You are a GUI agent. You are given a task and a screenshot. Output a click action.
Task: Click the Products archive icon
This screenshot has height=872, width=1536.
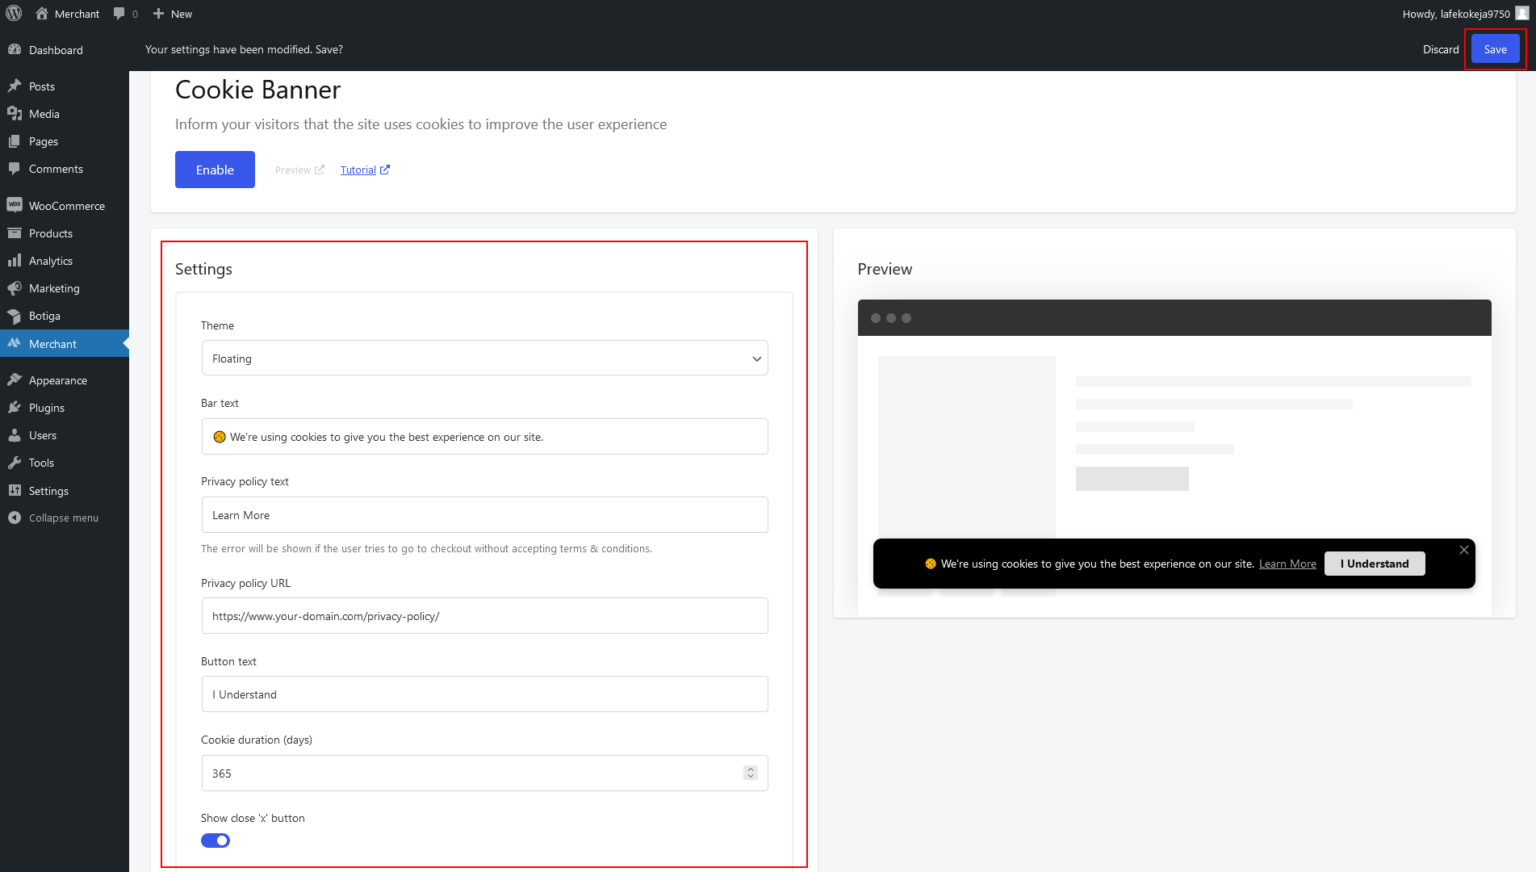point(14,233)
